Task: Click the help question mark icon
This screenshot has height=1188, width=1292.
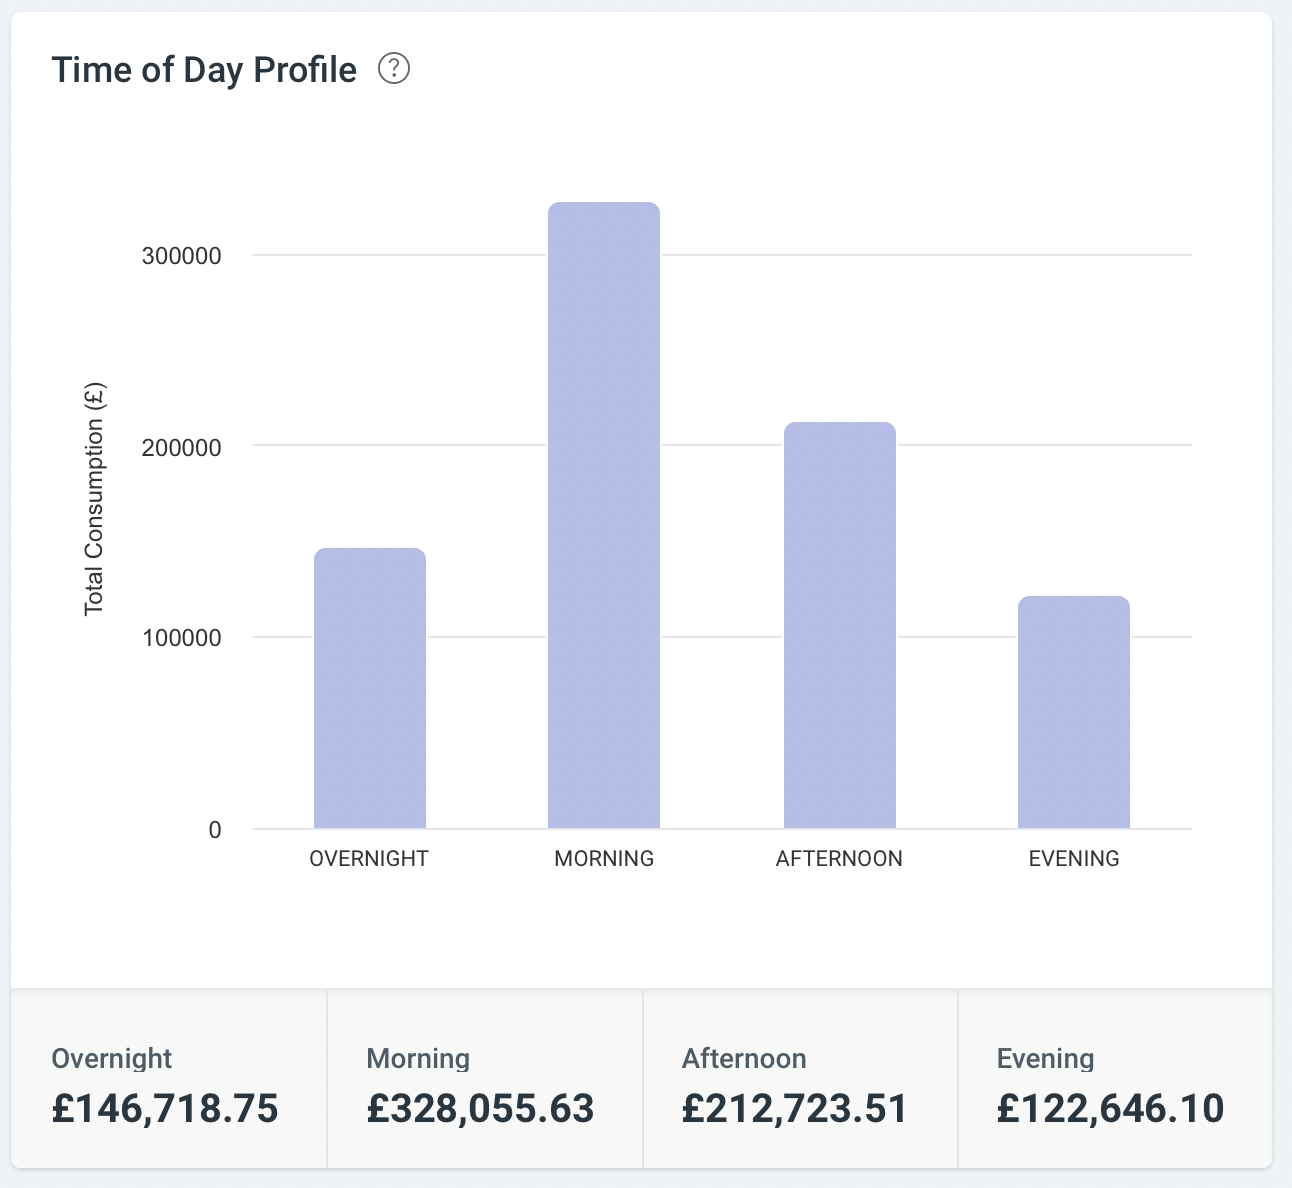Action: click(x=394, y=69)
